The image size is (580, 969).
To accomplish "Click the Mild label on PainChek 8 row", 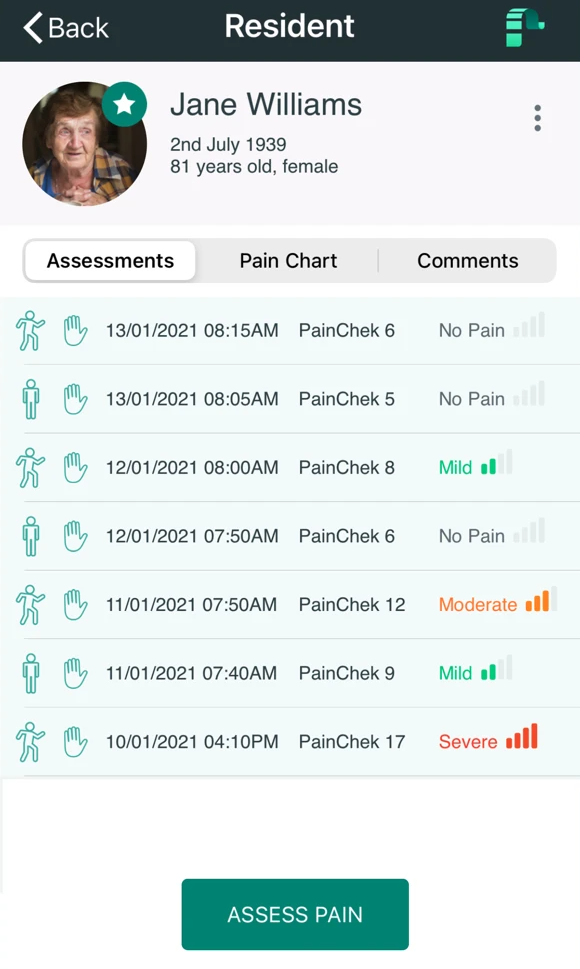I will pyautogui.click(x=455, y=468).
